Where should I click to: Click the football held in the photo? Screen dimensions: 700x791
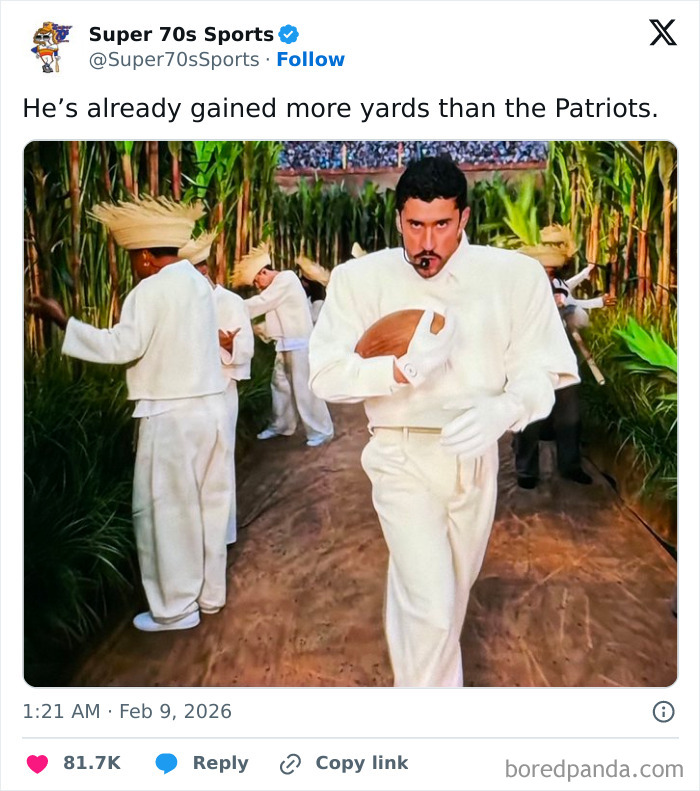pyautogui.click(x=396, y=334)
